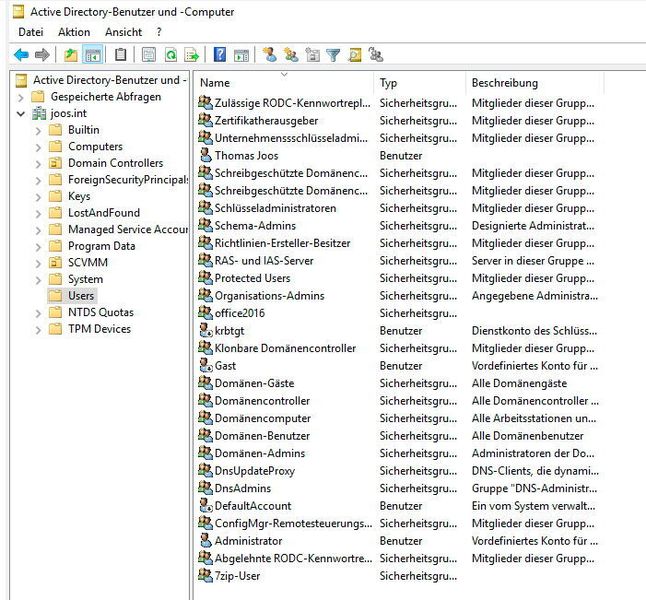Click the Add to group toolbar icon
The width and height of the screenshot is (646, 600).
tap(376, 54)
